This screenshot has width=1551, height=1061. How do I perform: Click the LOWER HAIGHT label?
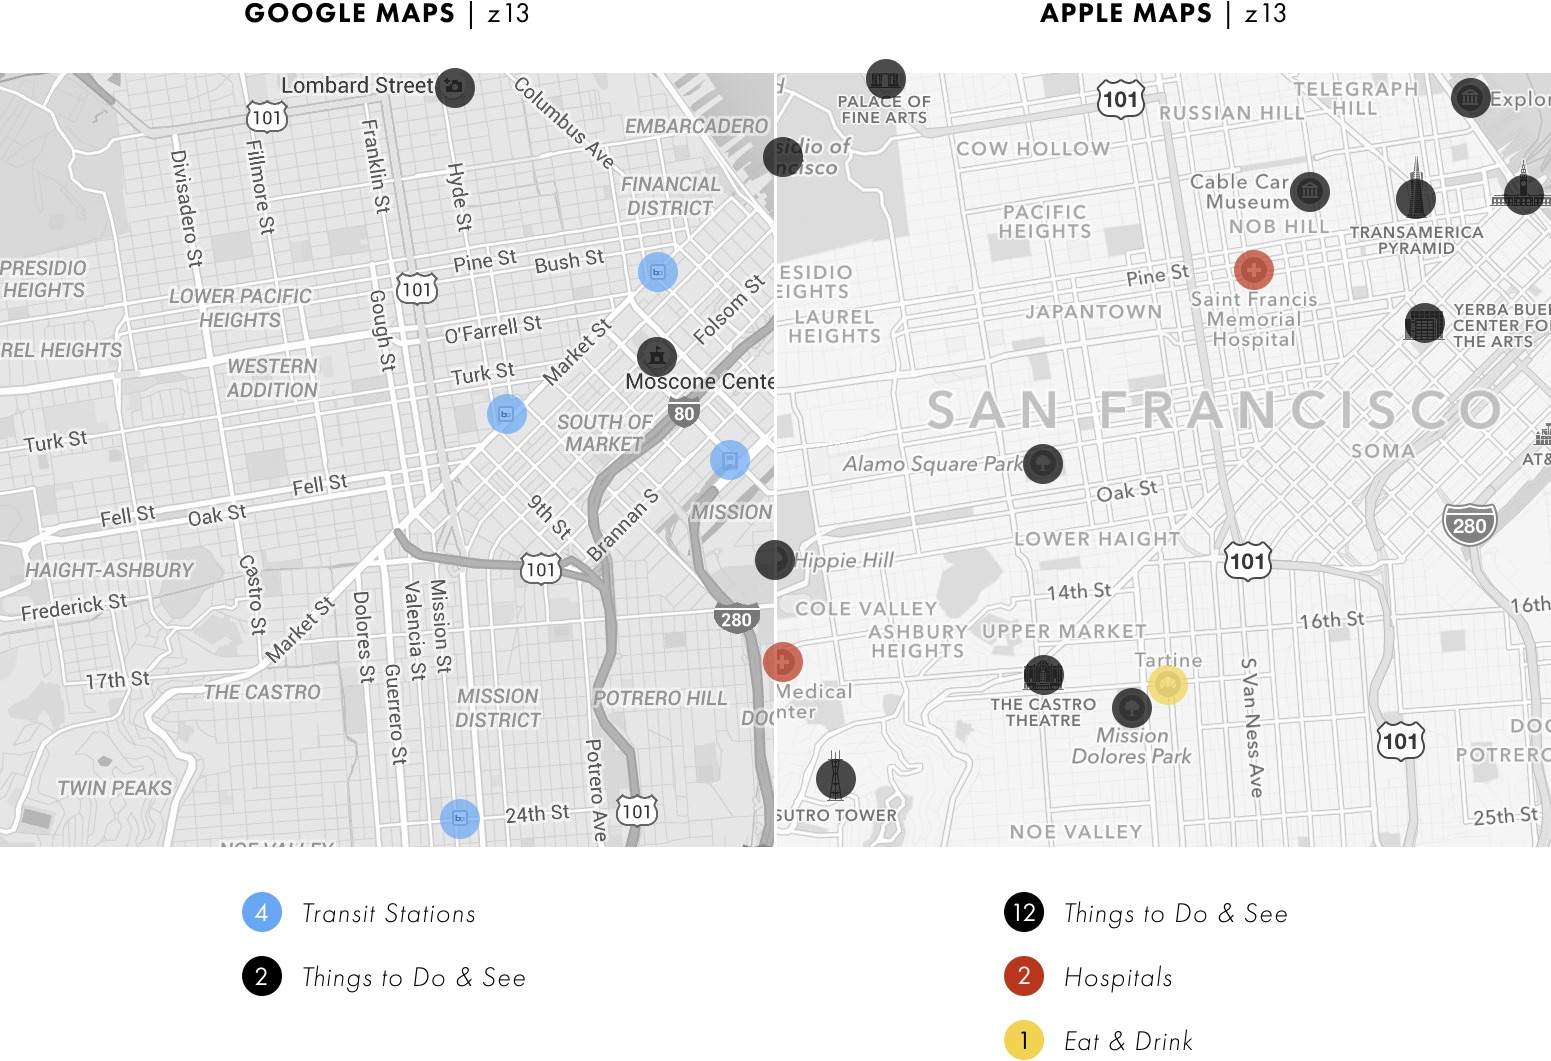1097,539
